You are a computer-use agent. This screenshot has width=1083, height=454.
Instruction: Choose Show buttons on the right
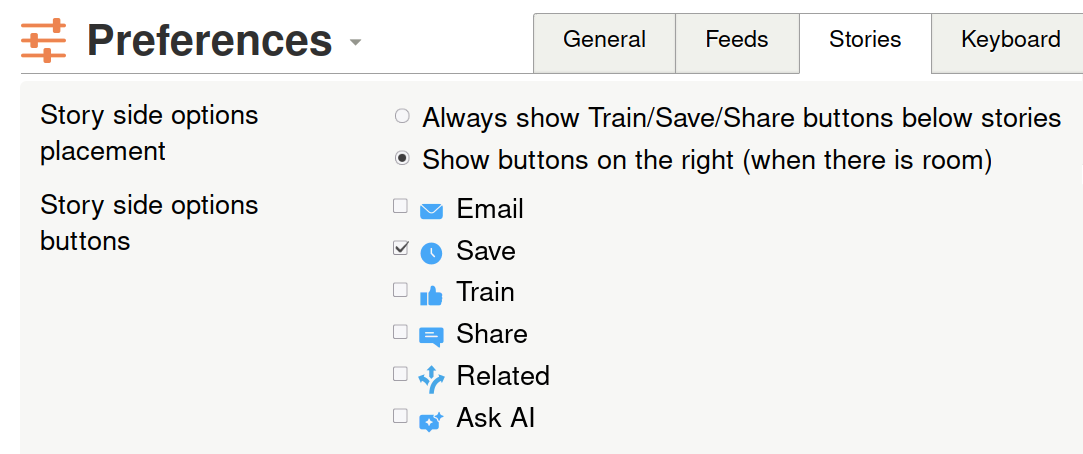pos(402,158)
